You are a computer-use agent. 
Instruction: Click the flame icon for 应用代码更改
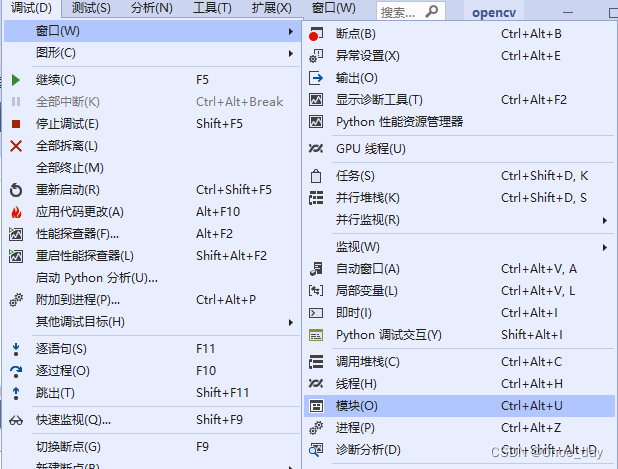16,212
